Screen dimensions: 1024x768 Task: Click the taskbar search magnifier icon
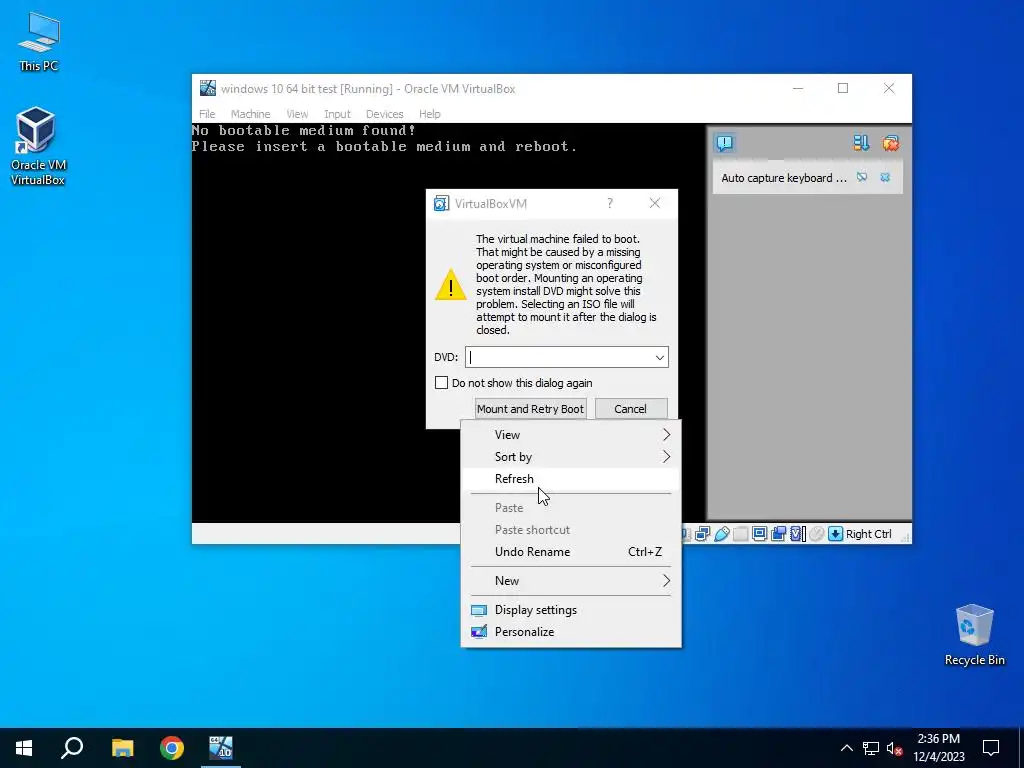(x=72, y=748)
